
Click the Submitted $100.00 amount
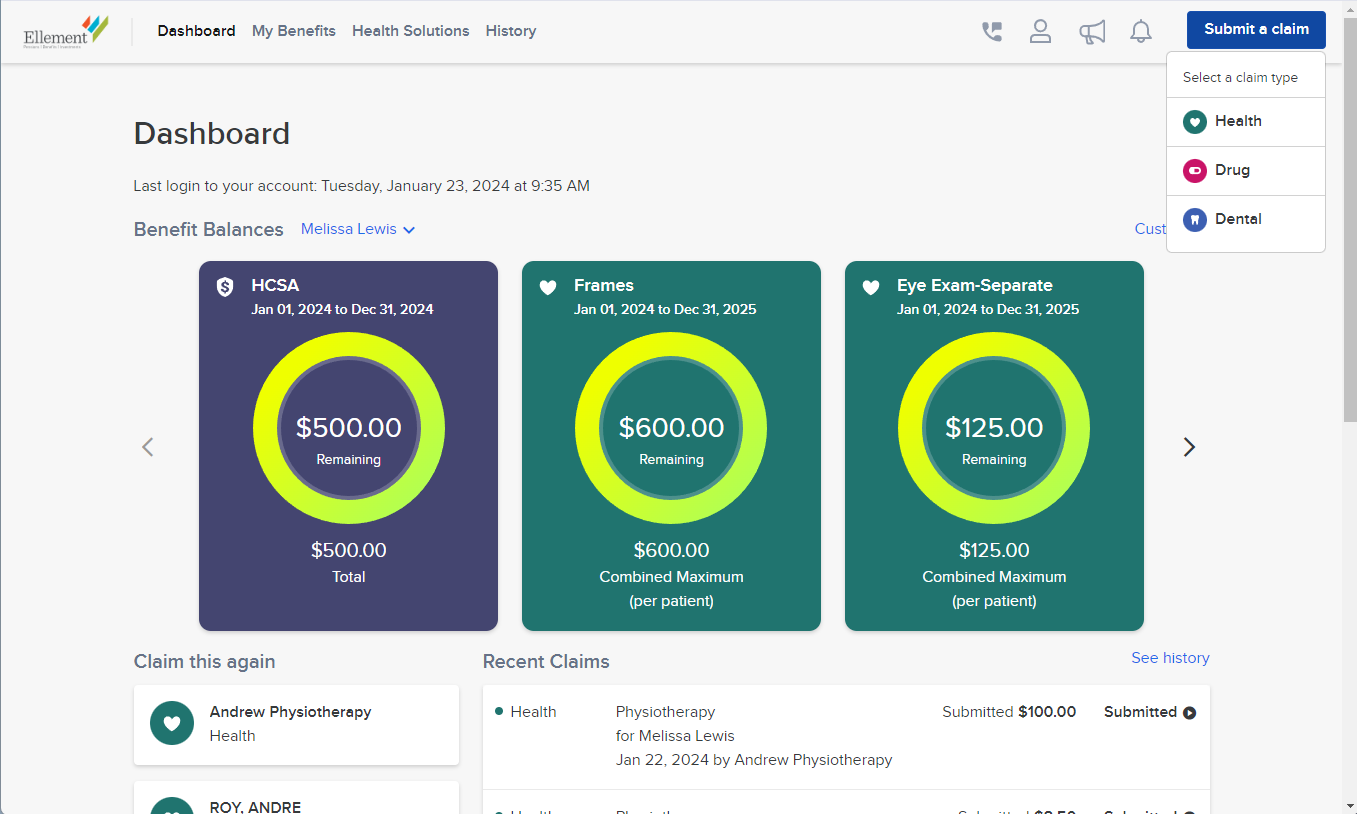point(1009,712)
